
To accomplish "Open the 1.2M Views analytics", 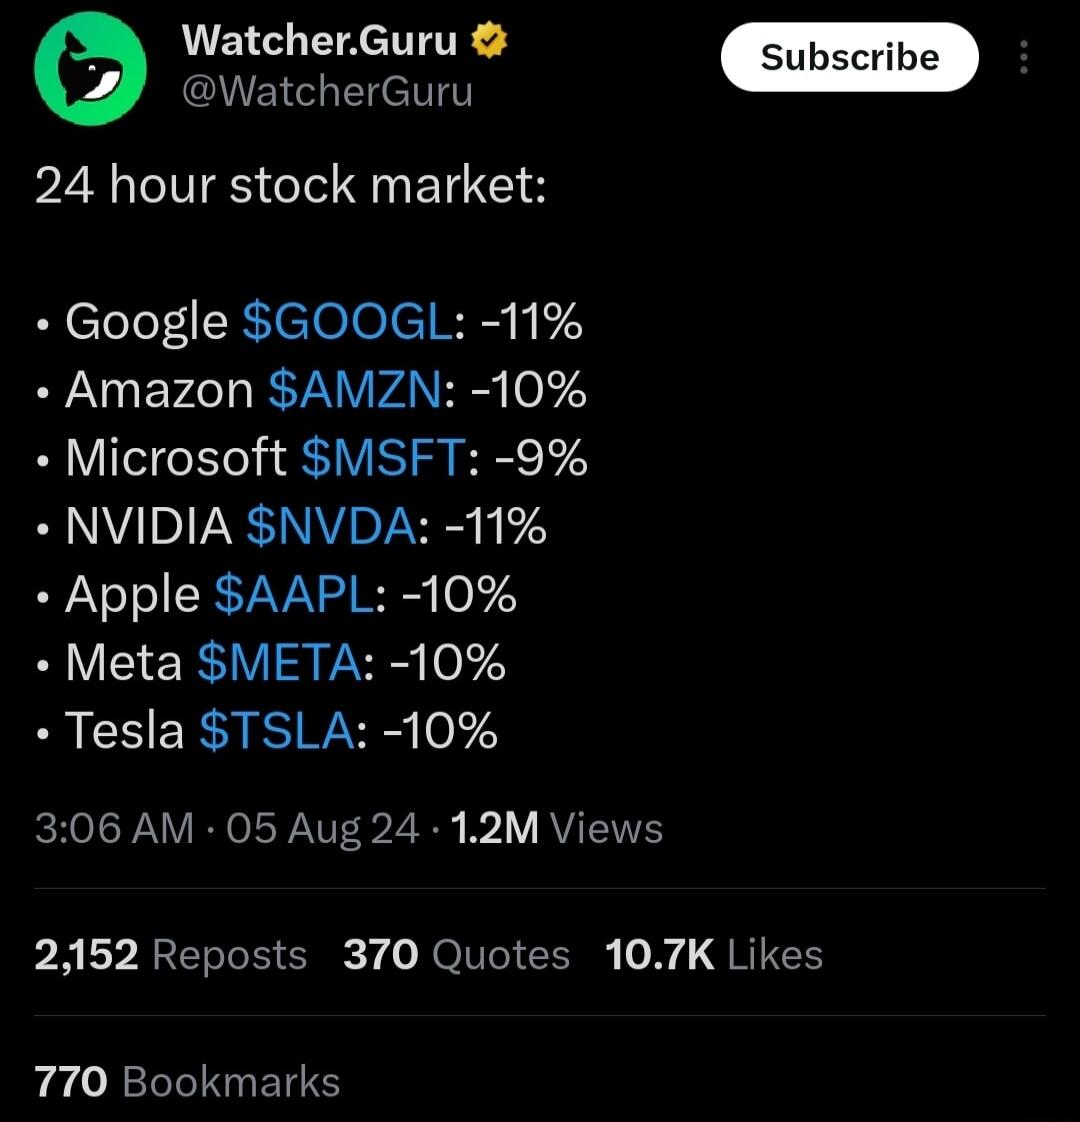I will (557, 828).
